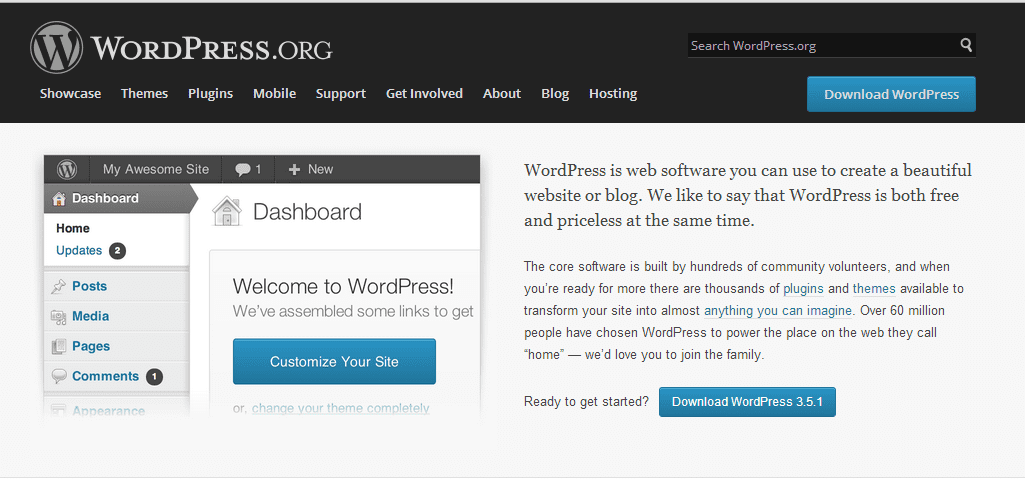This screenshot has height=488, width=1025.
Task: Open the Themes menu item
Action: (x=144, y=93)
